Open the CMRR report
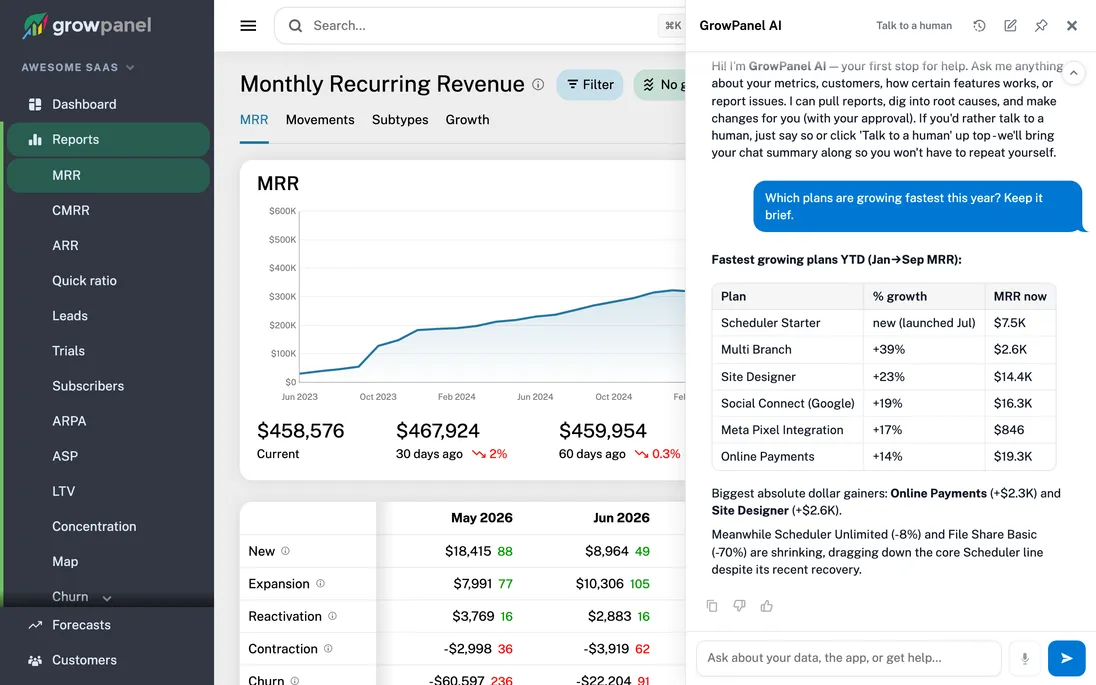This screenshot has width=1096, height=685. click(71, 210)
